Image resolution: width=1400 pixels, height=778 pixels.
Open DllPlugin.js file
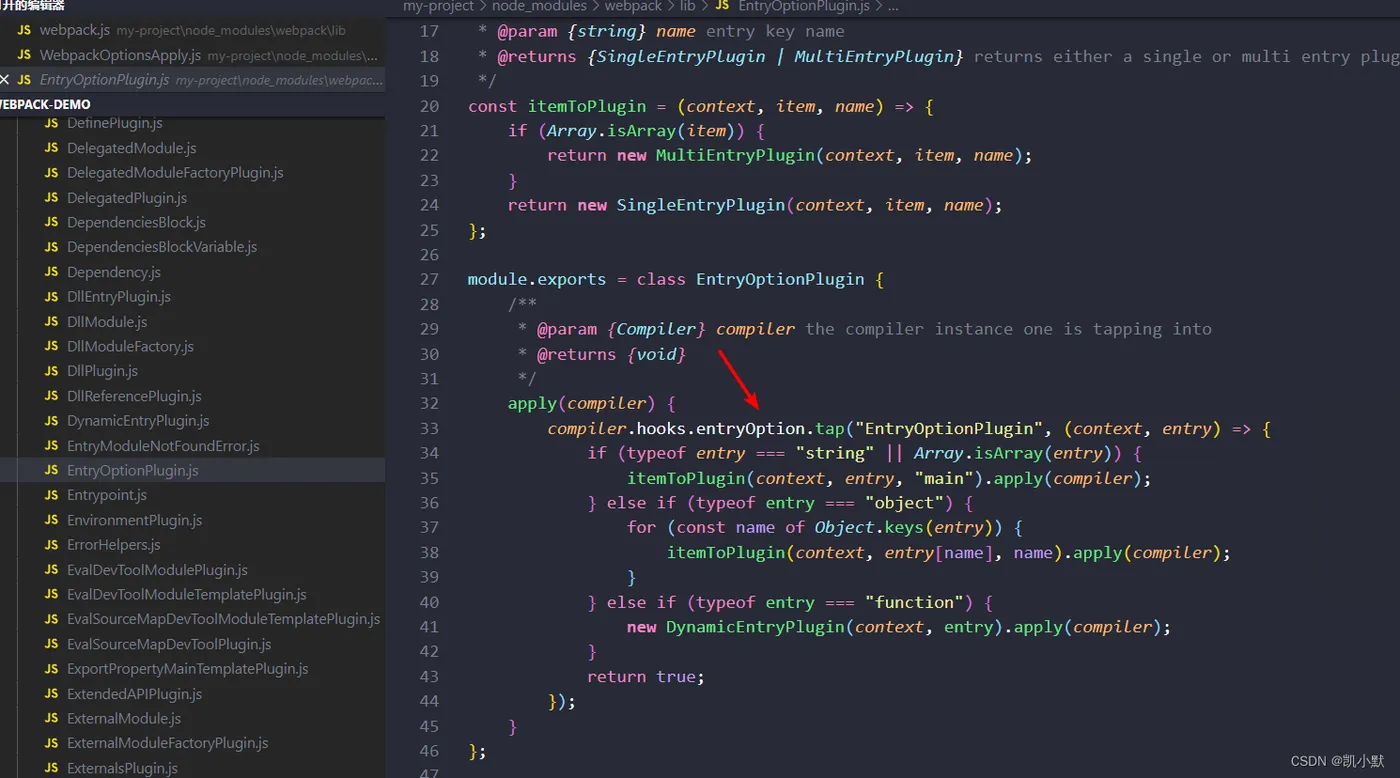(102, 371)
